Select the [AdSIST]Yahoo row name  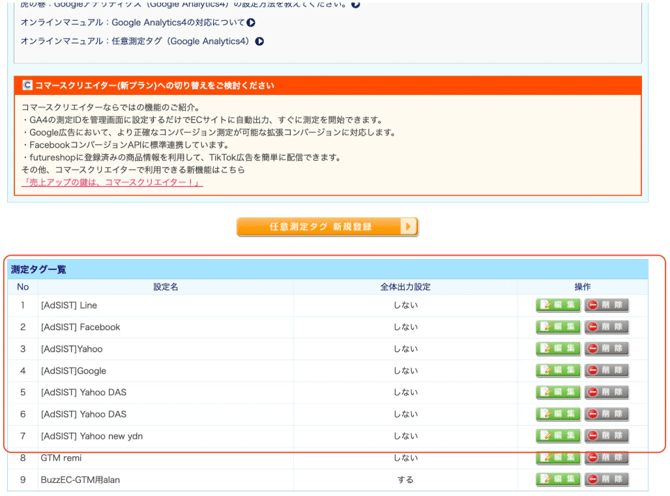point(72,349)
